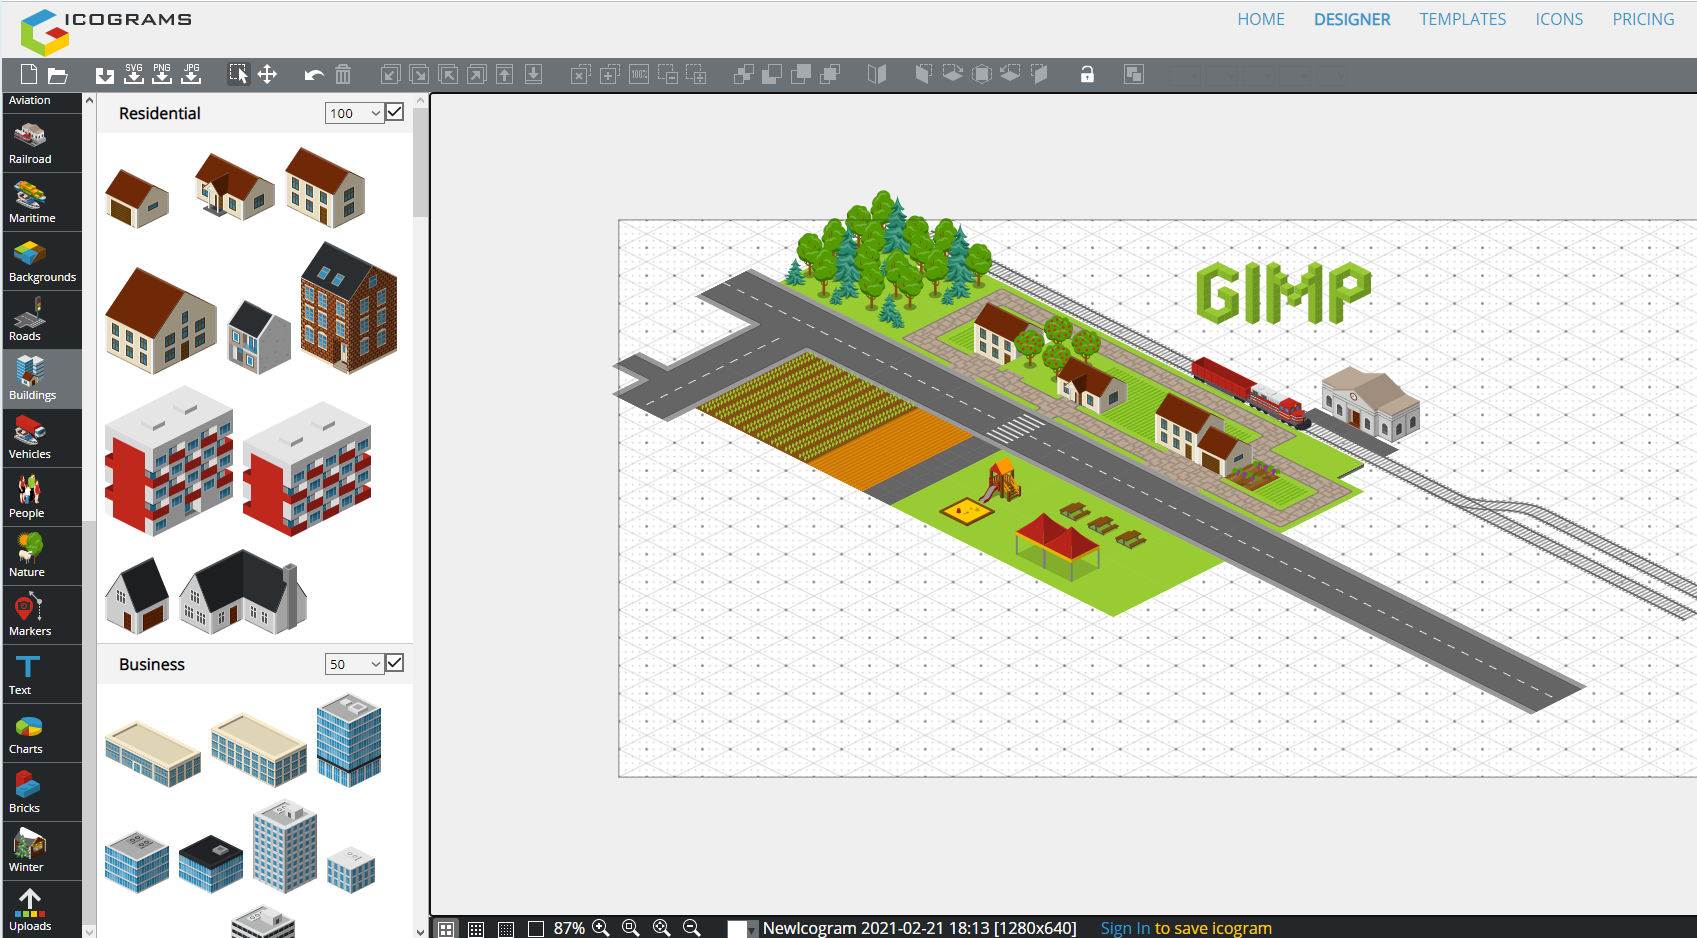
Task: Go to the HOME page
Action: tap(1261, 19)
